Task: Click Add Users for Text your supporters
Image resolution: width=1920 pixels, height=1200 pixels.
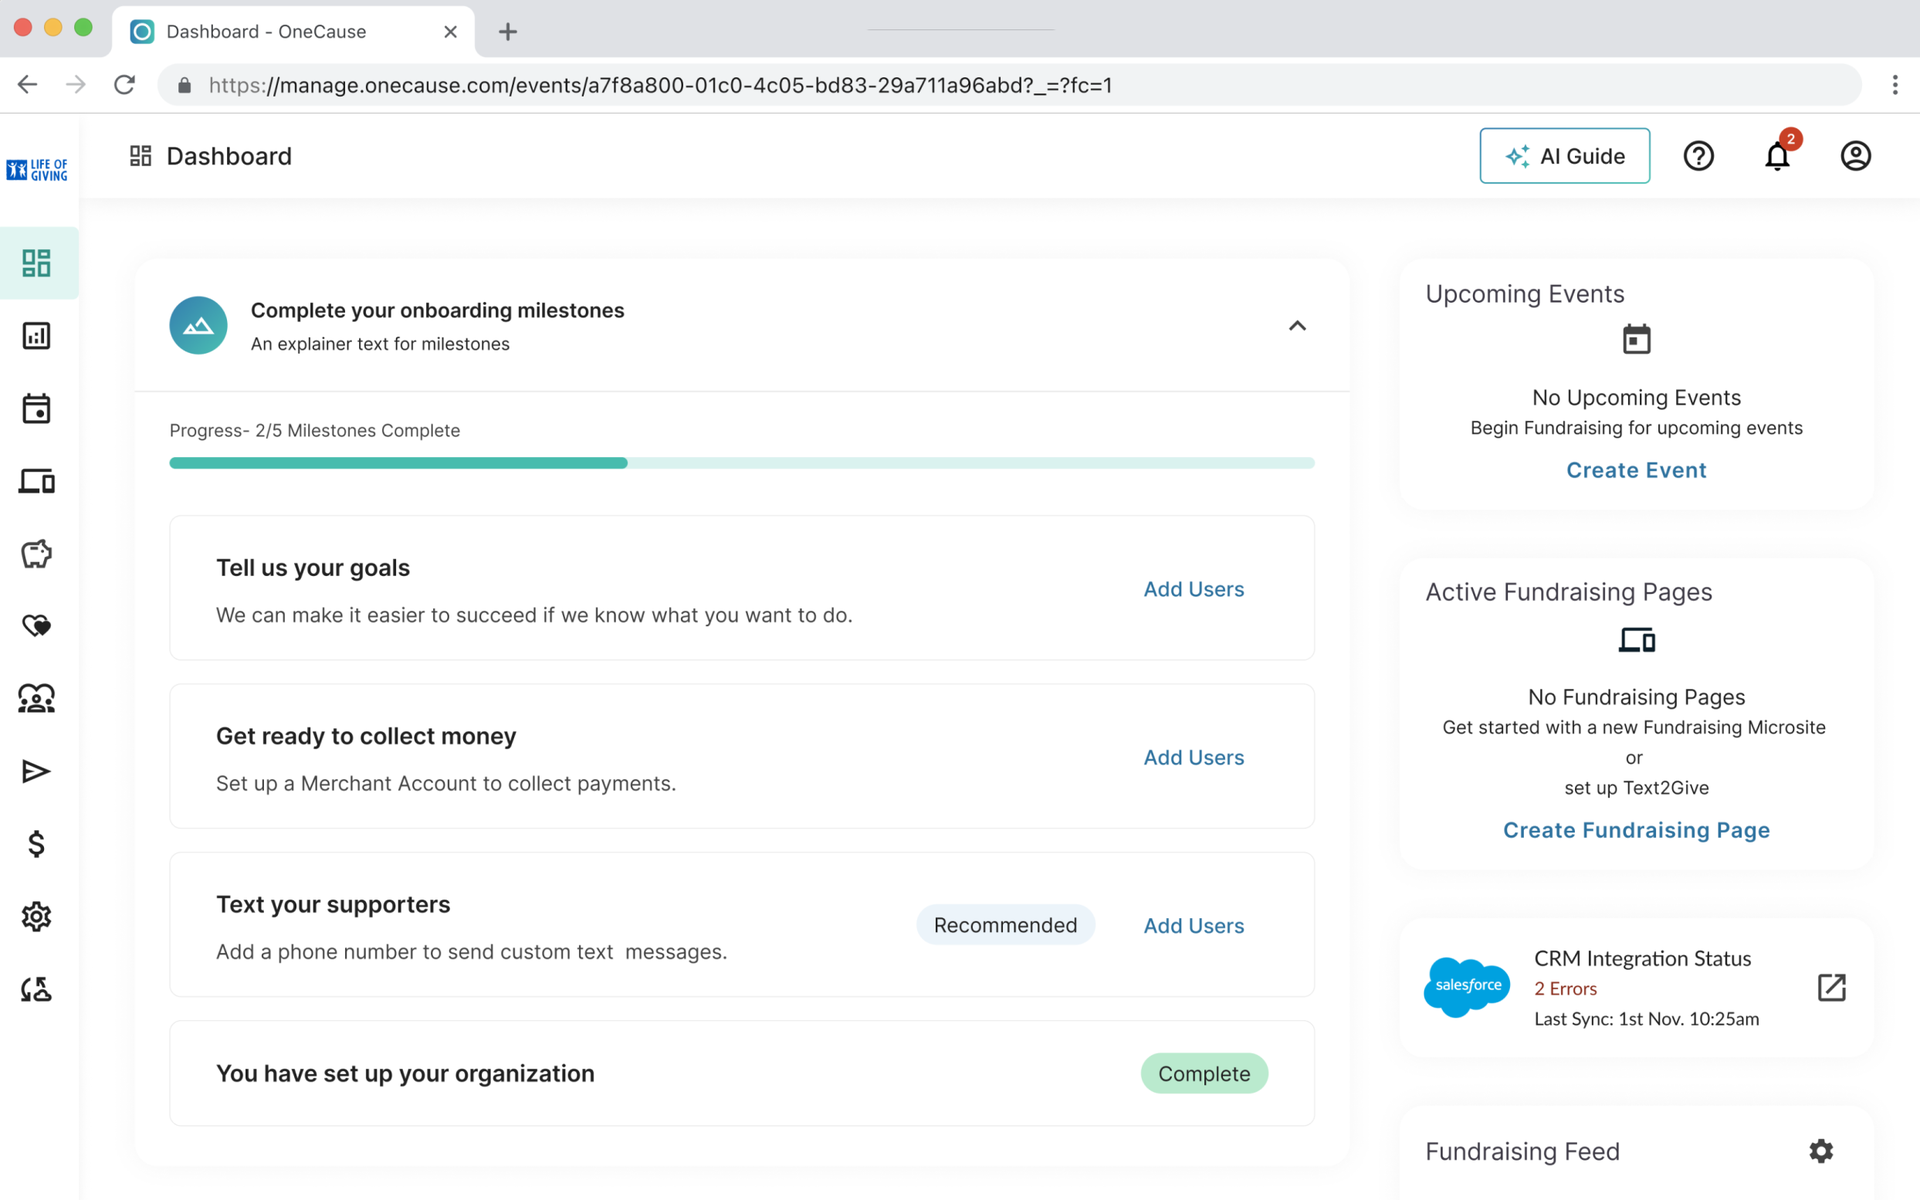Action: pyautogui.click(x=1194, y=926)
